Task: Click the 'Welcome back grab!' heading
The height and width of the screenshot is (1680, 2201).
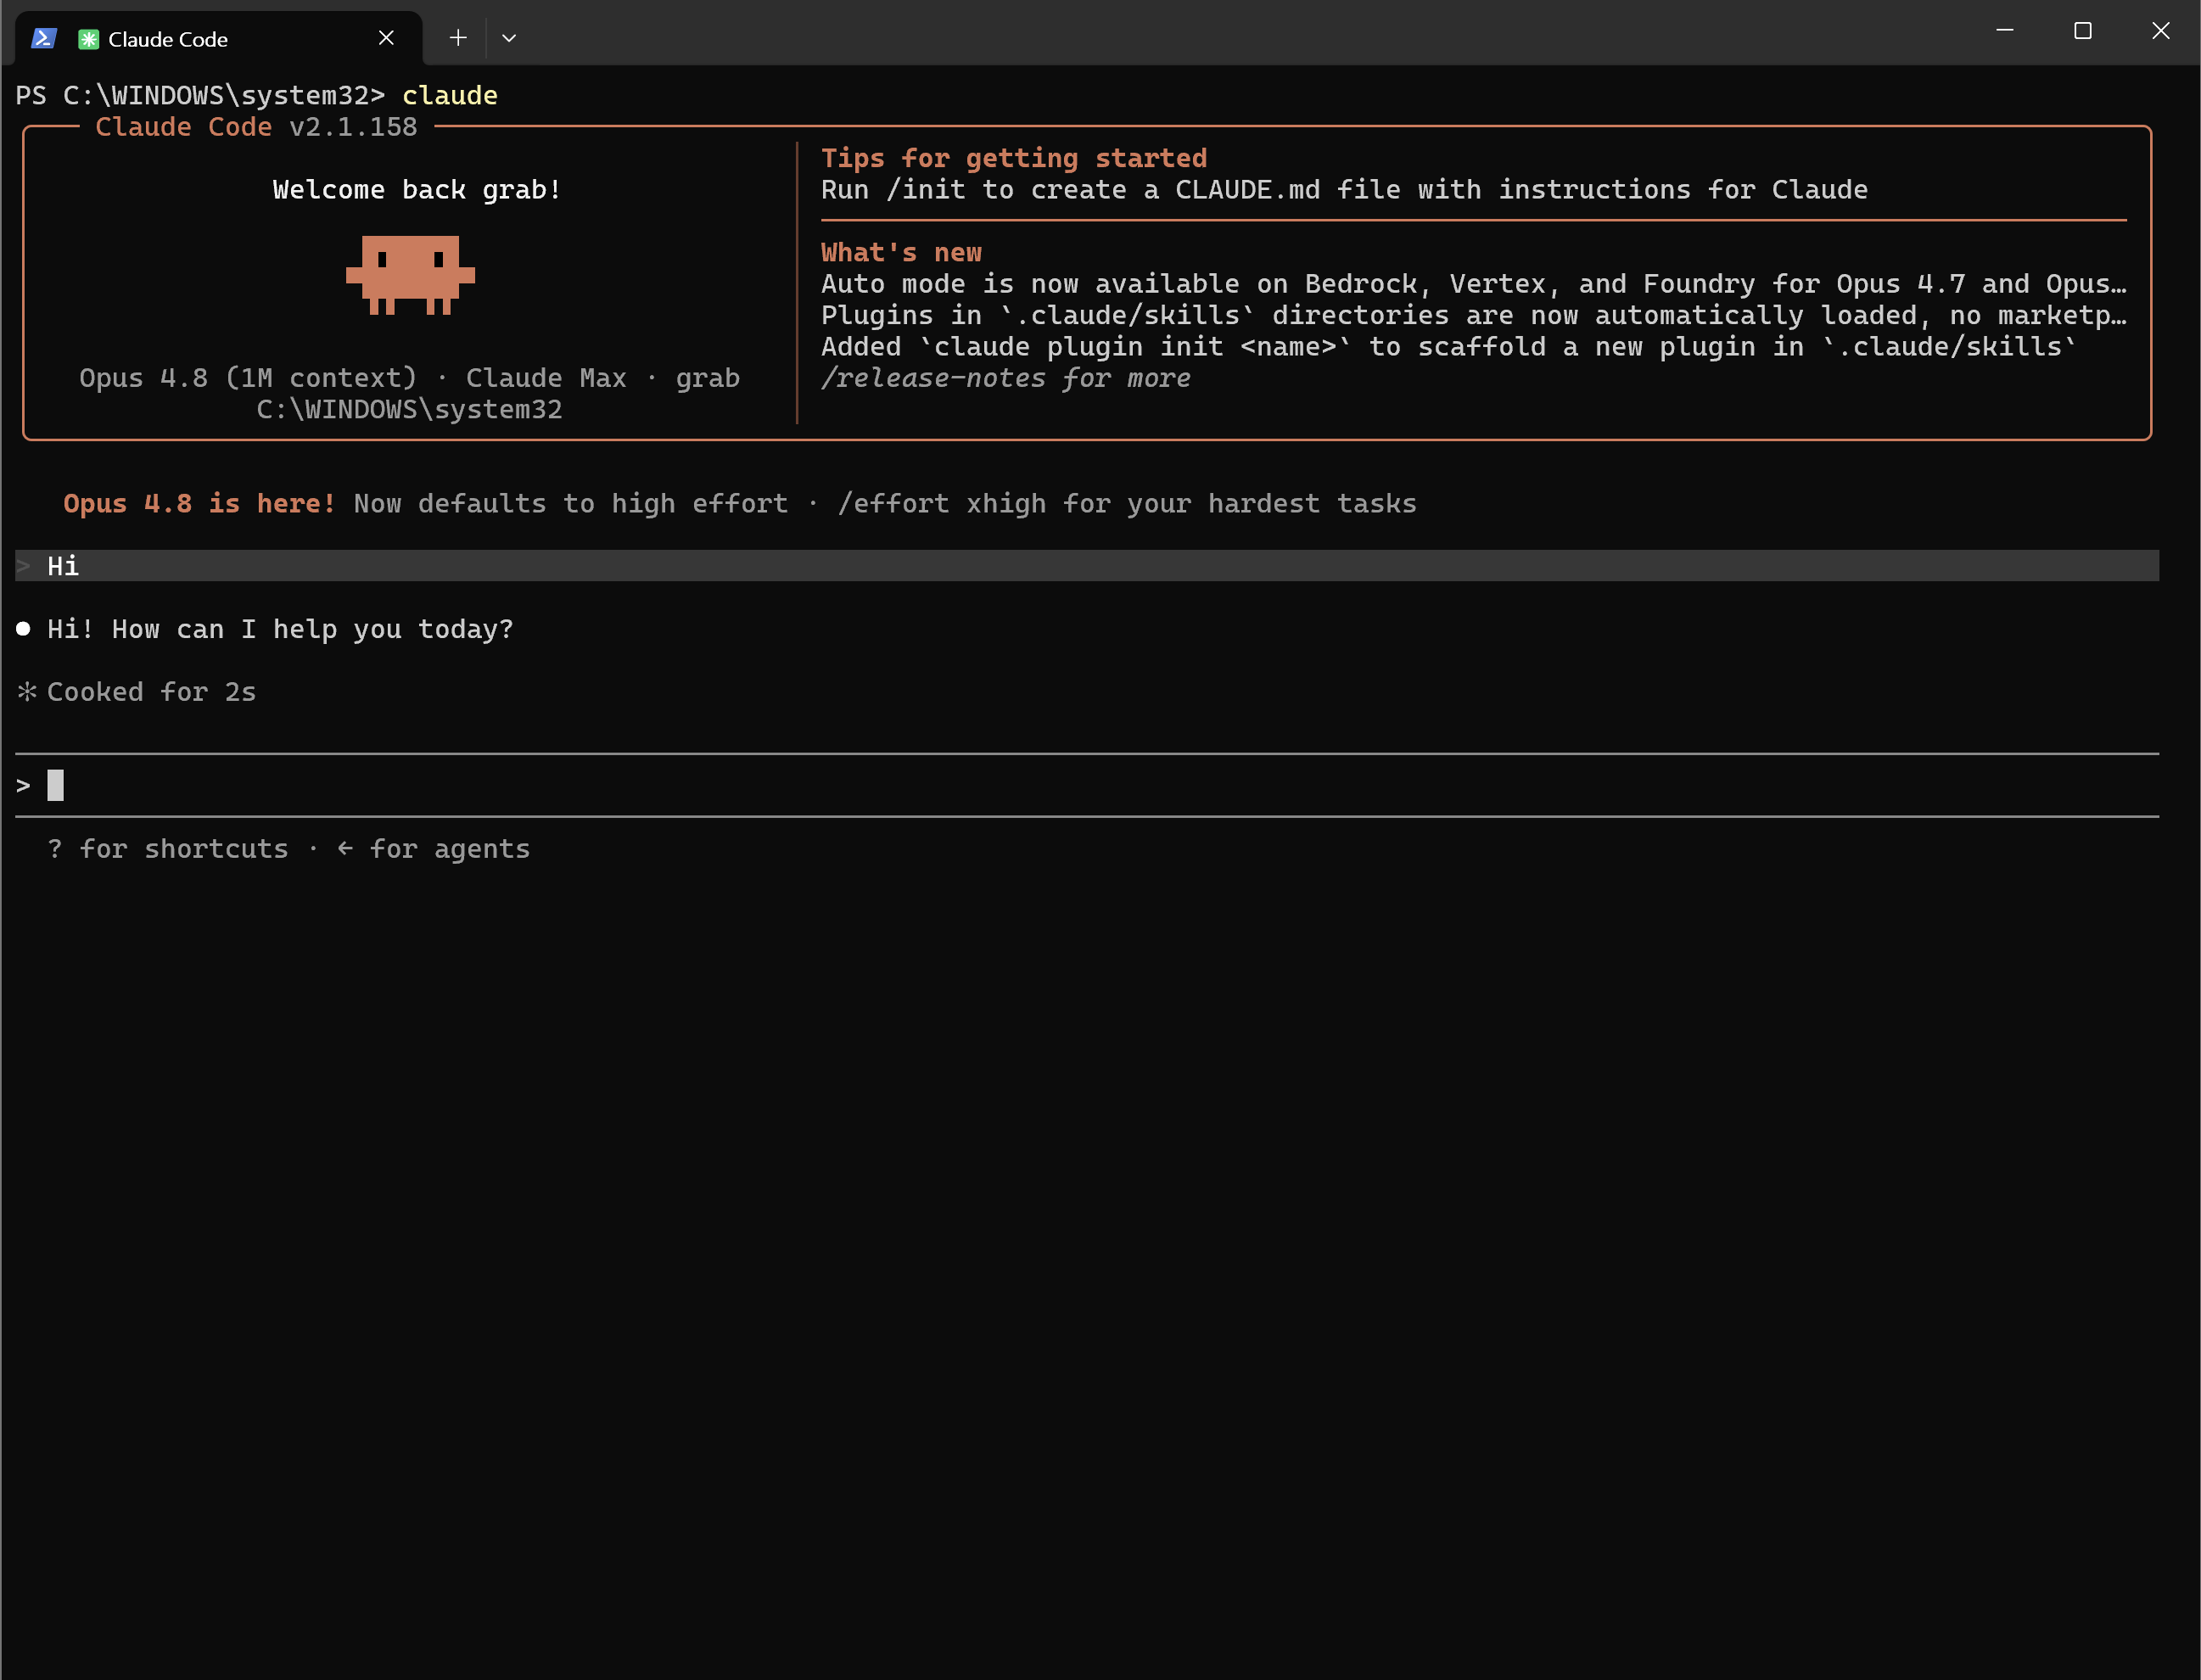Action: [417, 190]
